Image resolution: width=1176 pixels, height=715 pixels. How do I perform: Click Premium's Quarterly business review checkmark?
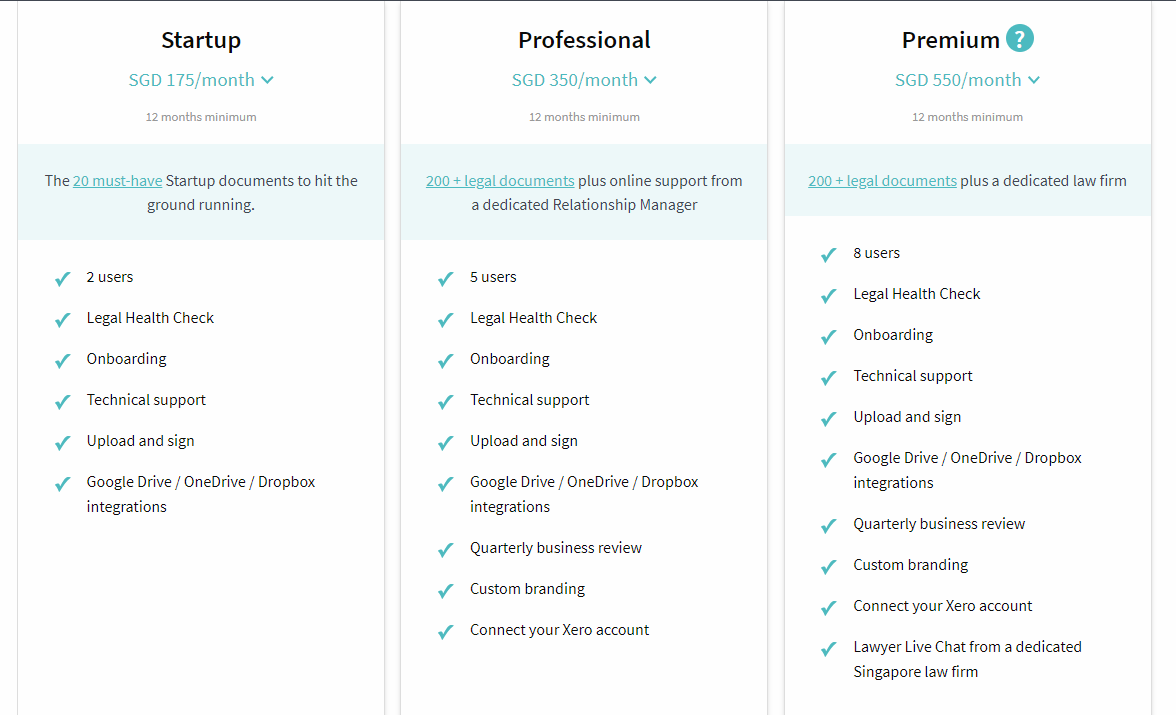point(829,526)
